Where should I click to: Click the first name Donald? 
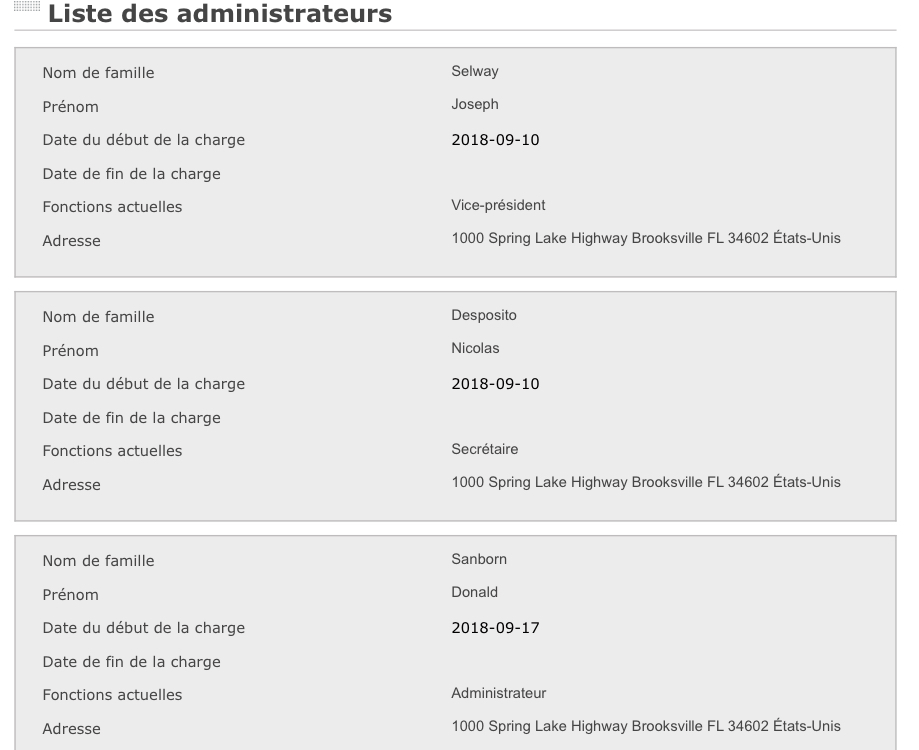[x=474, y=593]
